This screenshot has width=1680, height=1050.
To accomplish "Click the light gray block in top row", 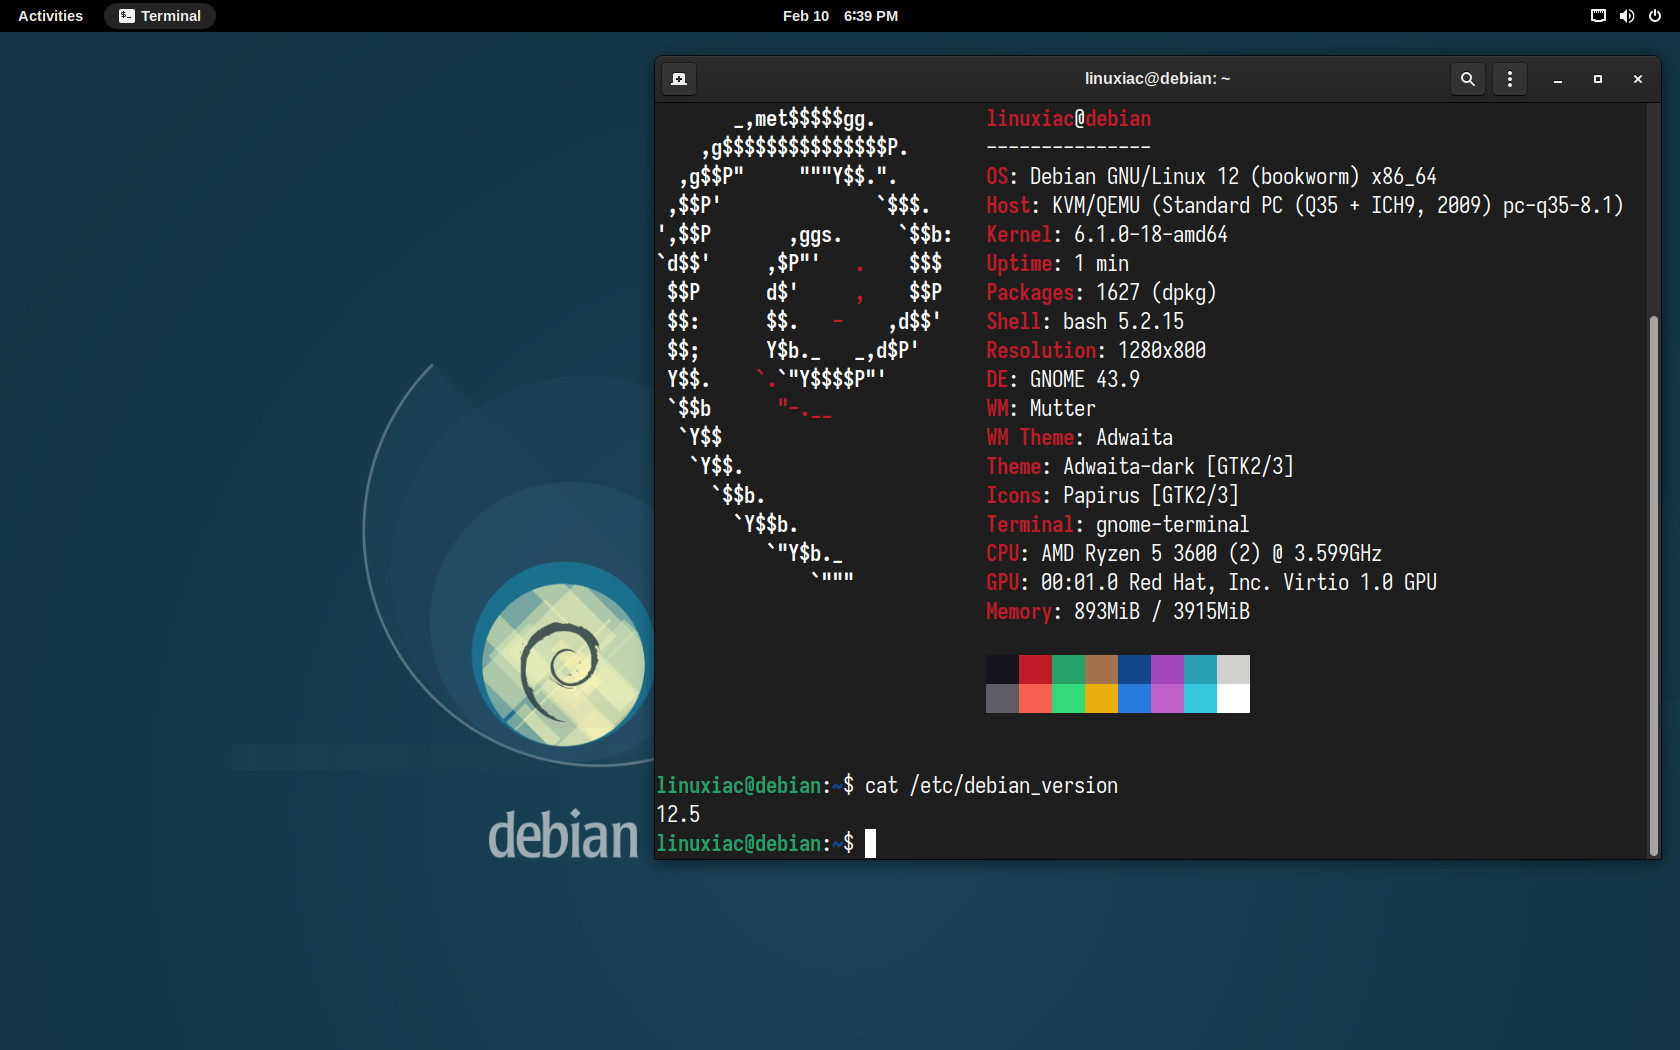I will (x=1233, y=670).
